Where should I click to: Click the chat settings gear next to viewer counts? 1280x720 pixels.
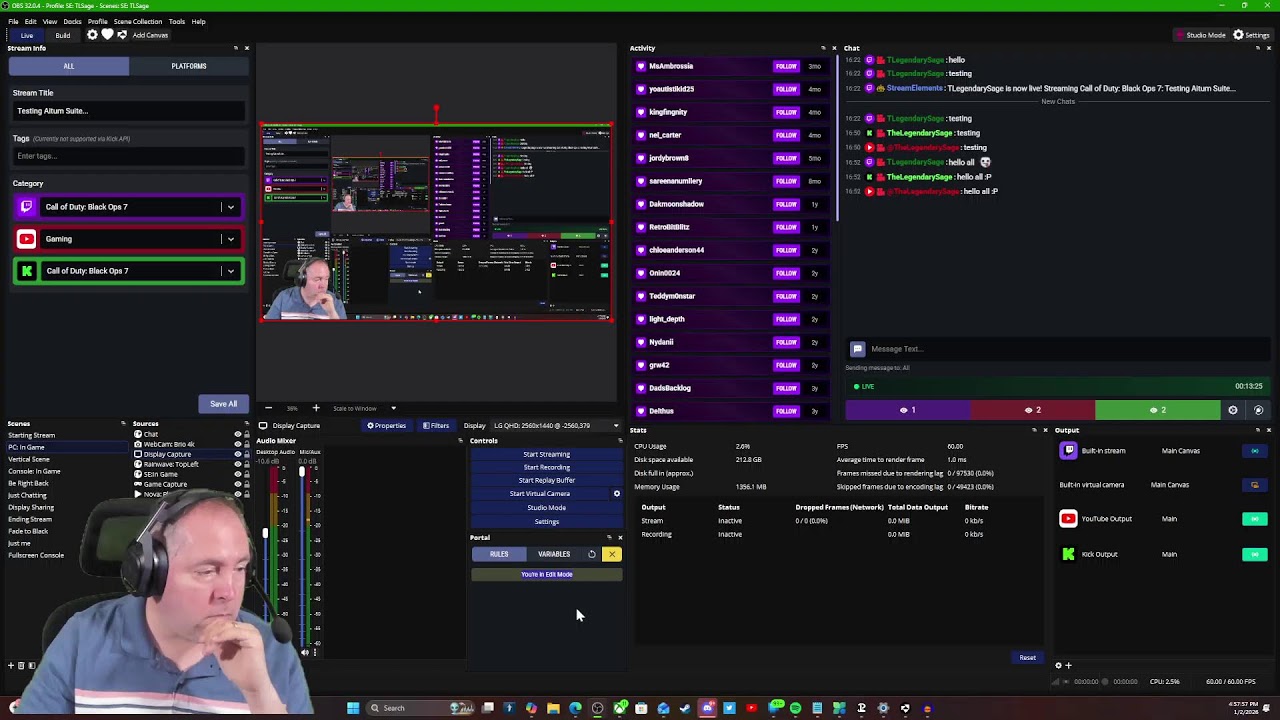pos(1233,410)
